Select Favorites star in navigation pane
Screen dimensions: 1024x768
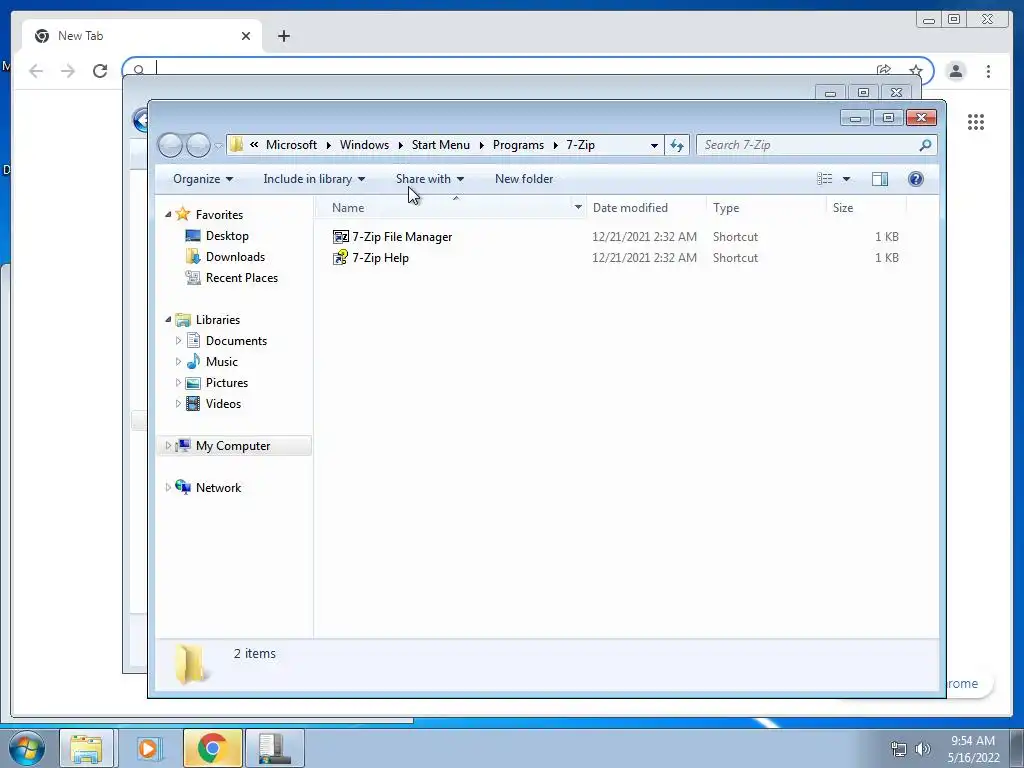tap(183, 214)
